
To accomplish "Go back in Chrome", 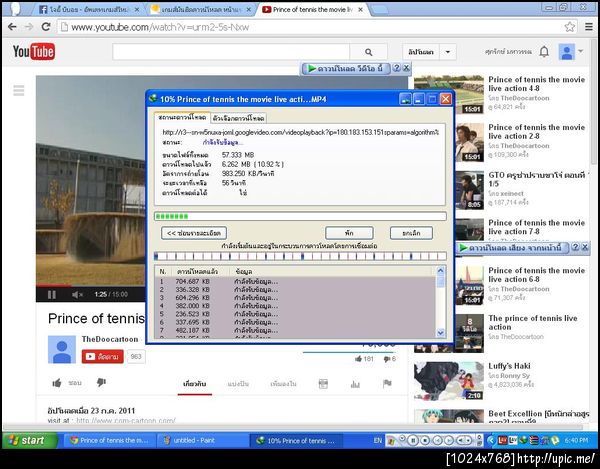I will pos(12,27).
